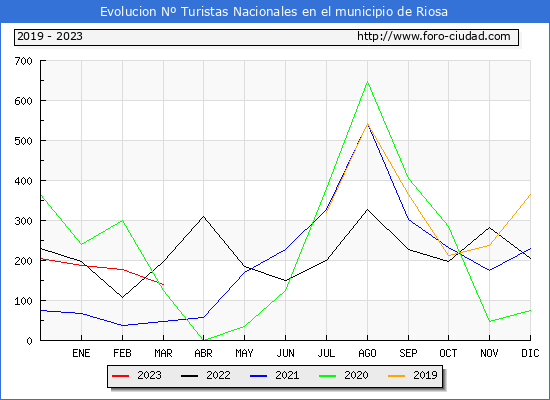Click the blue 2021 low point at NOV
Viewport: 550px width, 400px height.
489,270
